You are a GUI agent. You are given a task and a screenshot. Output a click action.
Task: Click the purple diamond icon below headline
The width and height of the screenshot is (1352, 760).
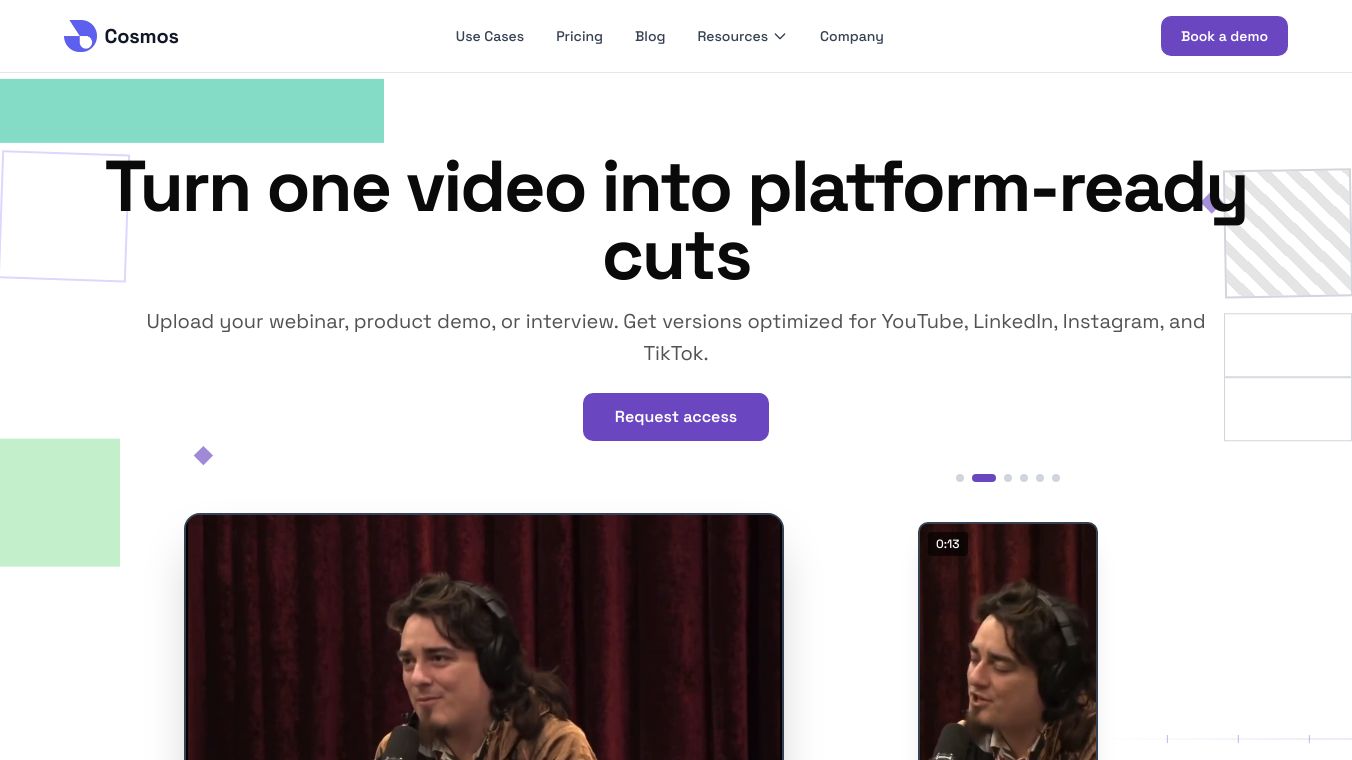203,456
